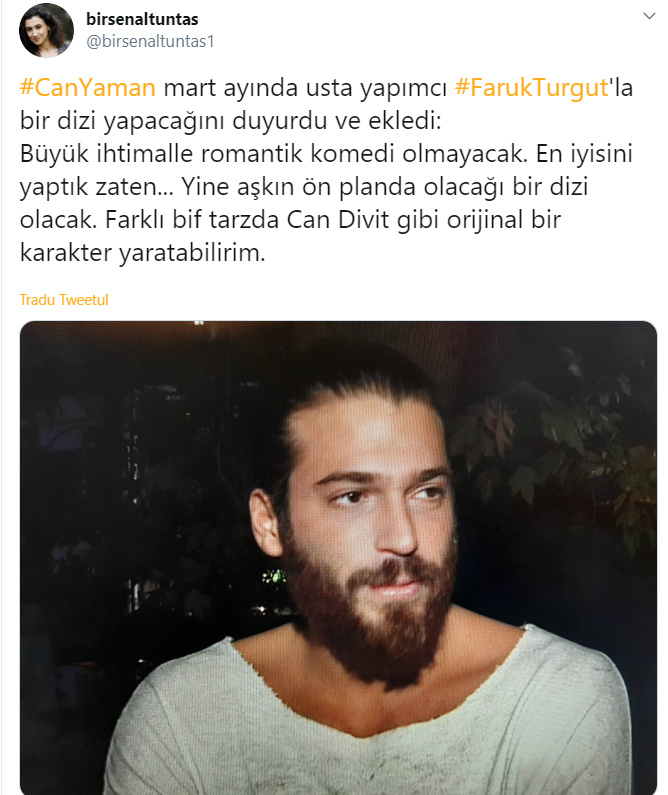The height and width of the screenshot is (795, 668).
Task: Open the attached photo of bearded man
Action: click(x=339, y=558)
